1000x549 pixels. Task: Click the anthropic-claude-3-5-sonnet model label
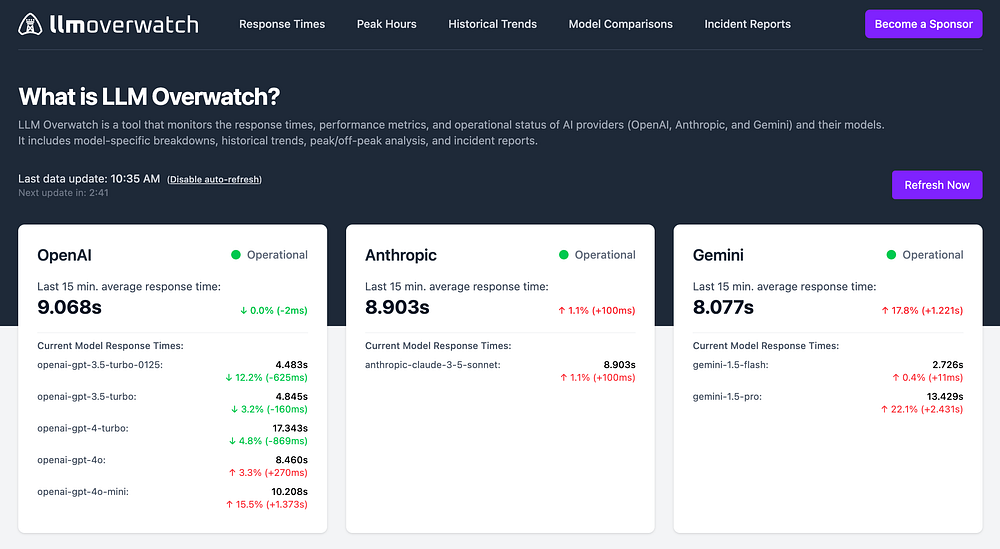coord(432,365)
